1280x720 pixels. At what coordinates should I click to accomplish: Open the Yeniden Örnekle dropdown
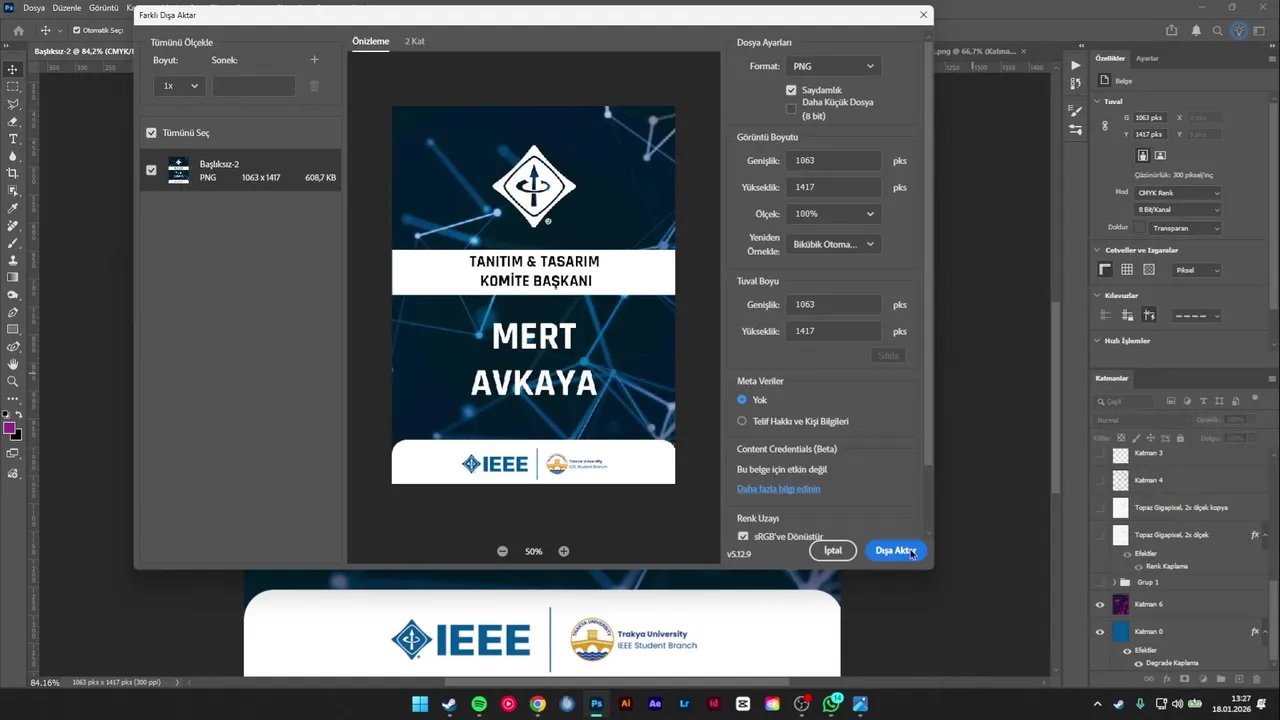(x=833, y=244)
